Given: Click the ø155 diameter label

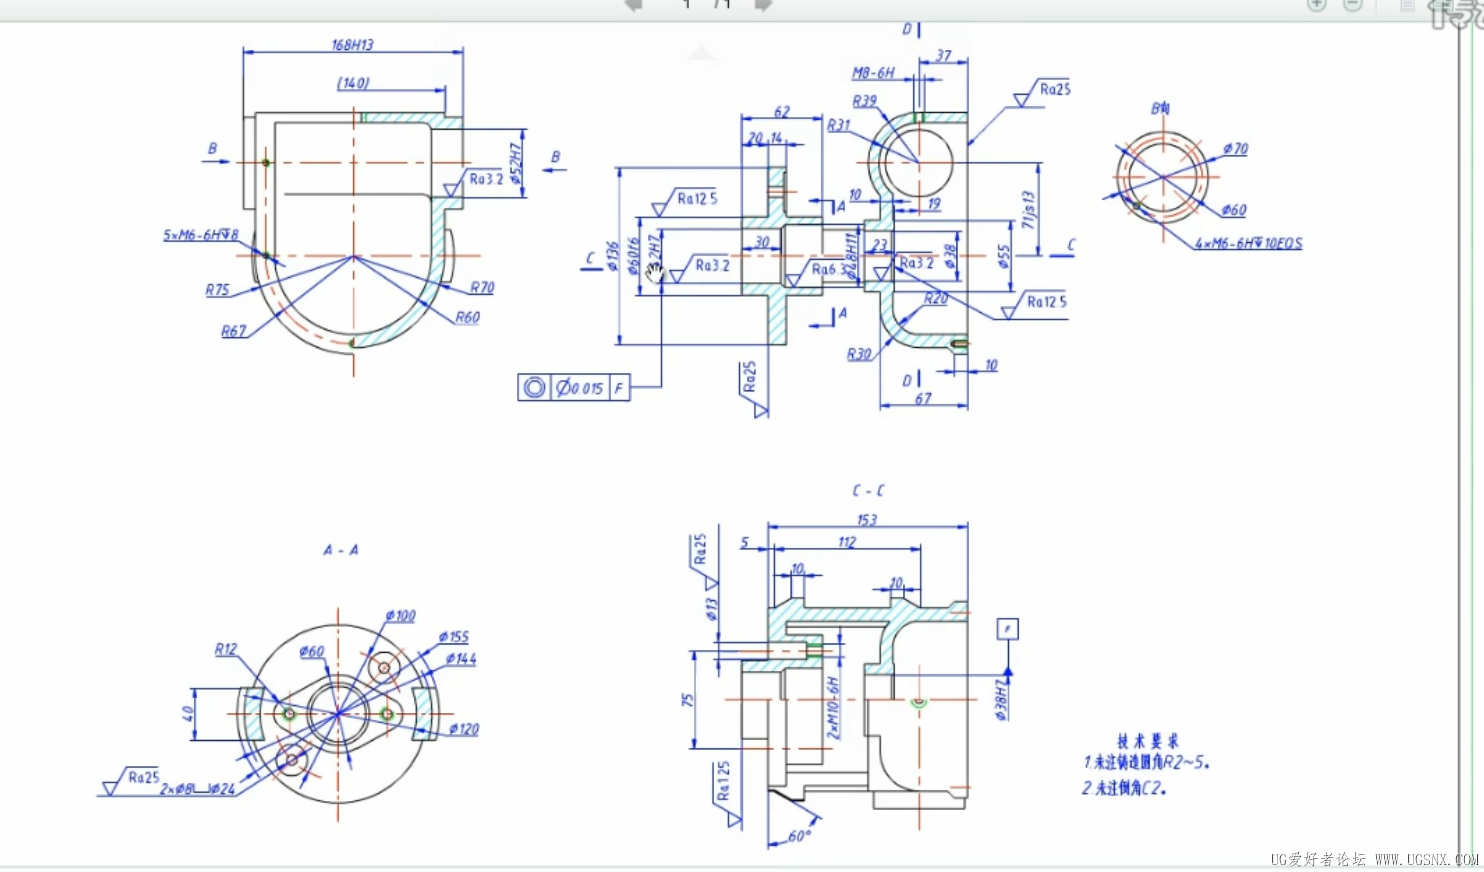Looking at the screenshot, I should pos(453,637).
